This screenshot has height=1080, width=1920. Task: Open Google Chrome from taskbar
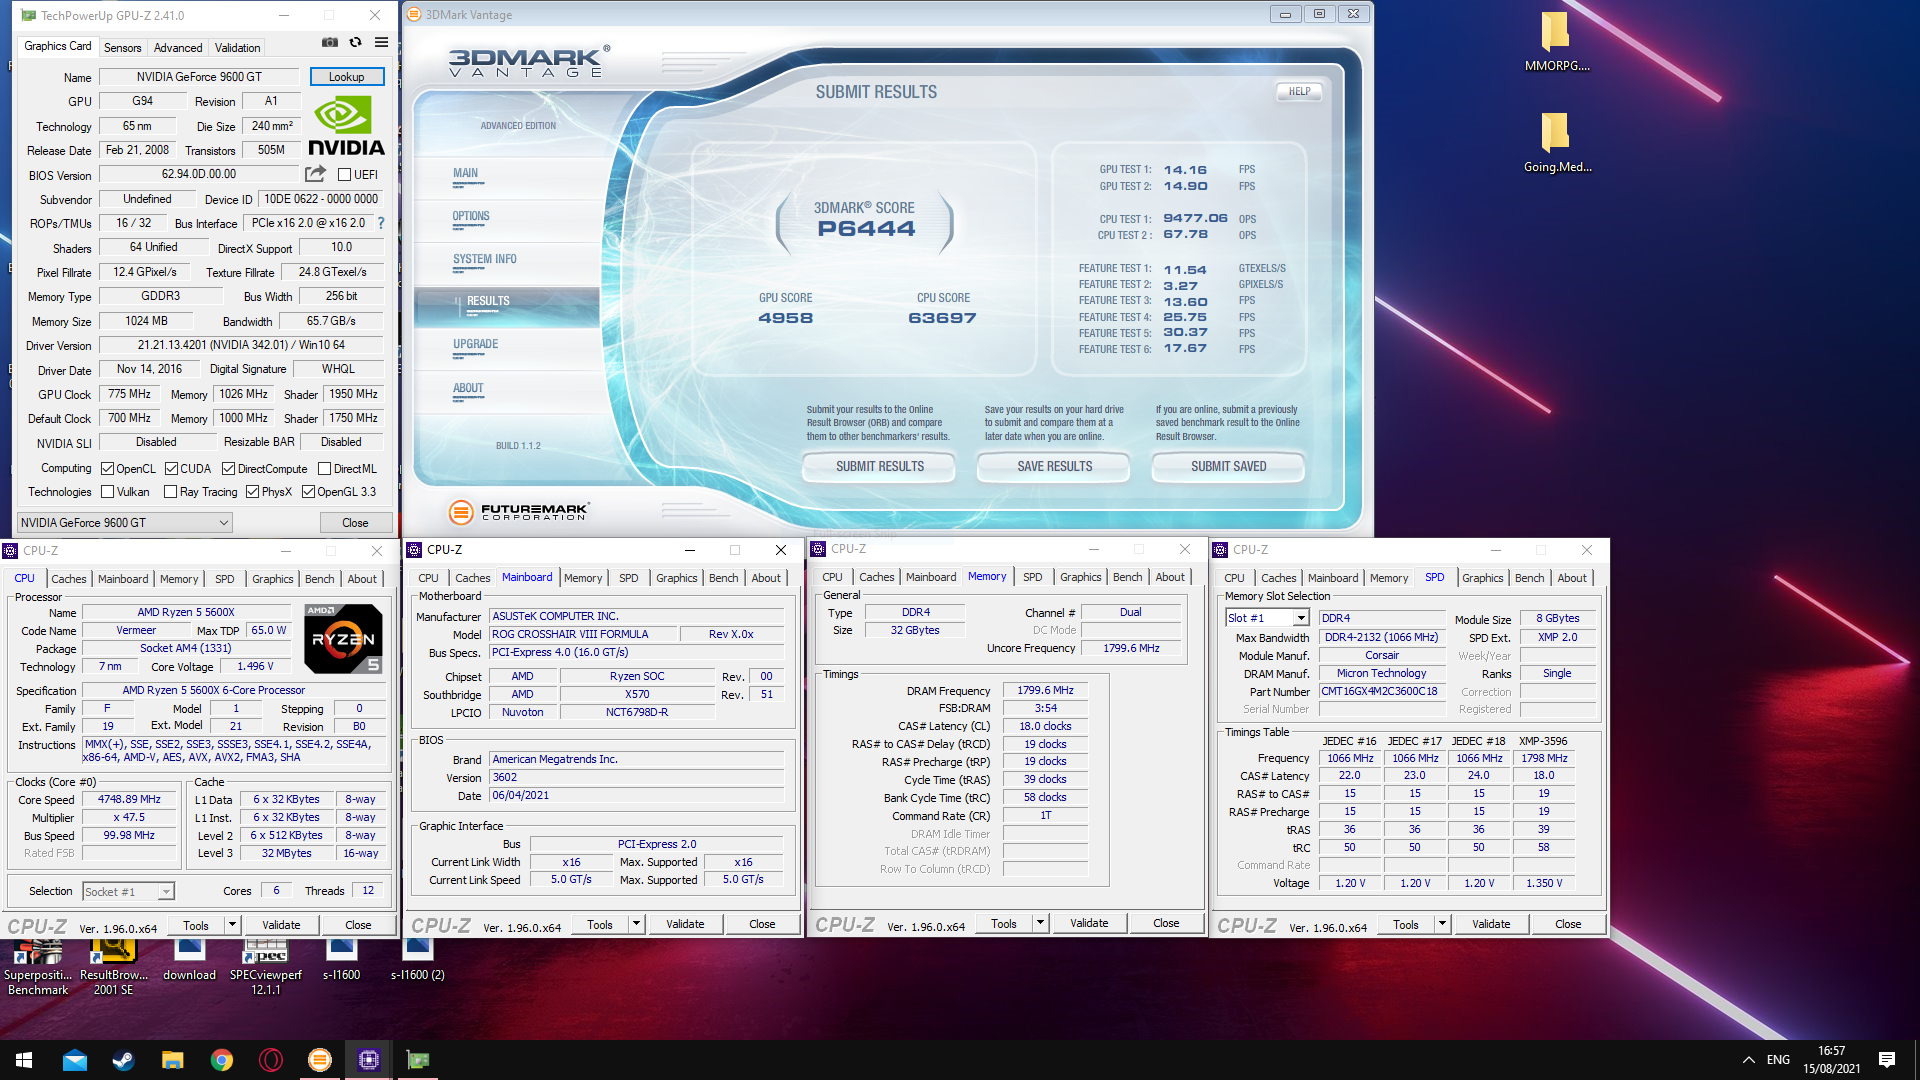point(221,1060)
